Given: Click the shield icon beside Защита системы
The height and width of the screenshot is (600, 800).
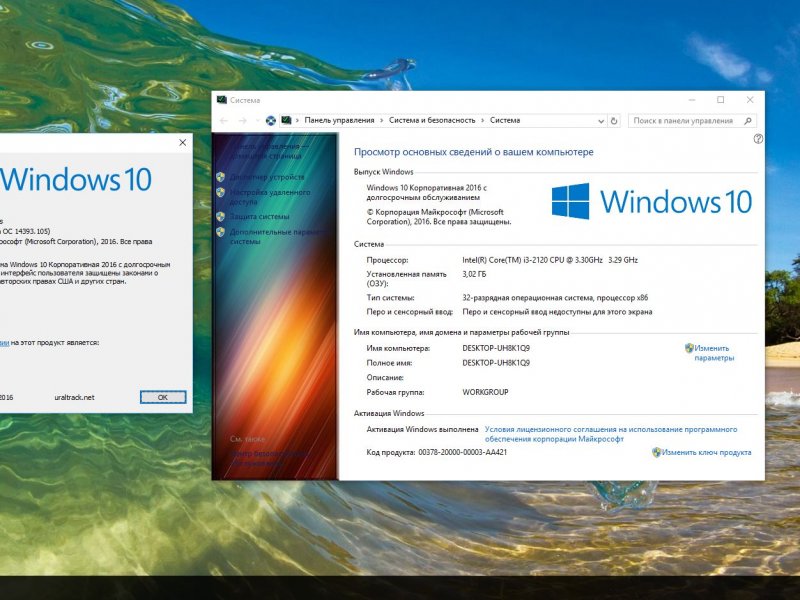Looking at the screenshot, I should 220,216.
